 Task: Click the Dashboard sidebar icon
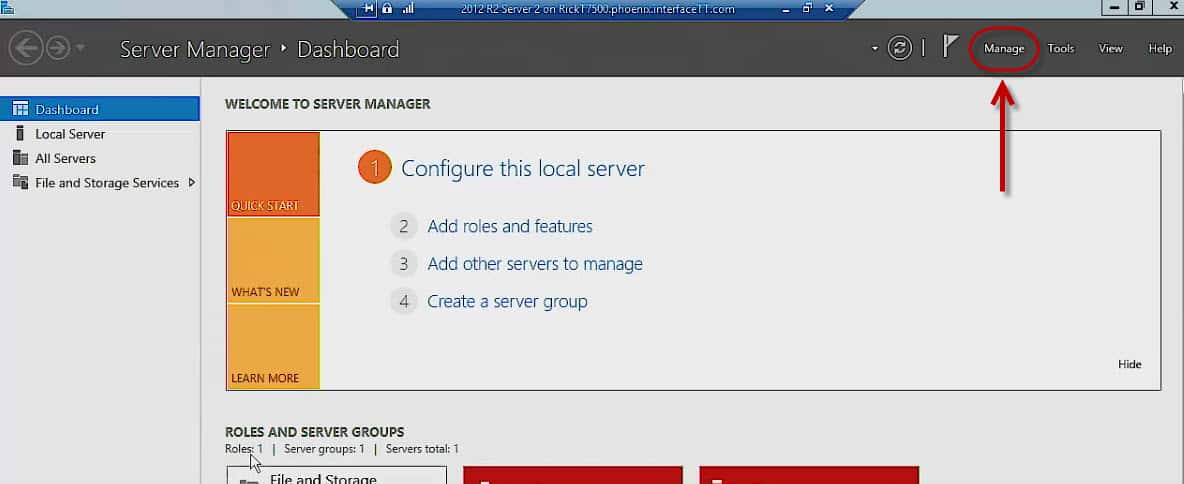click(20, 109)
